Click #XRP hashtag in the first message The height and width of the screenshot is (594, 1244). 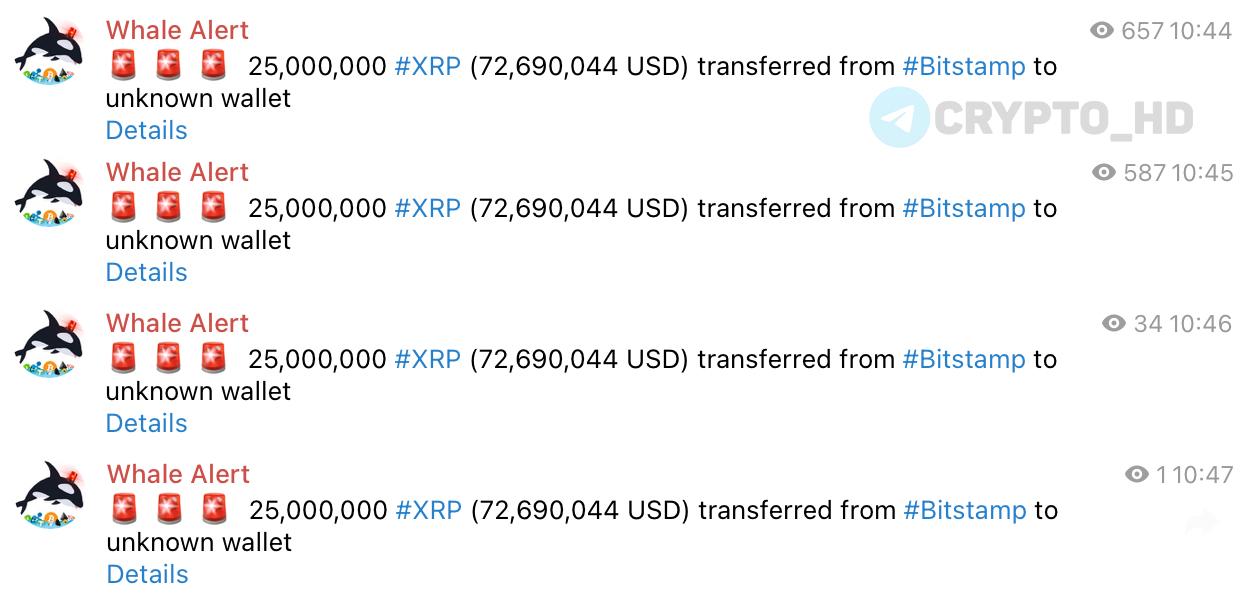click(428, 67)
